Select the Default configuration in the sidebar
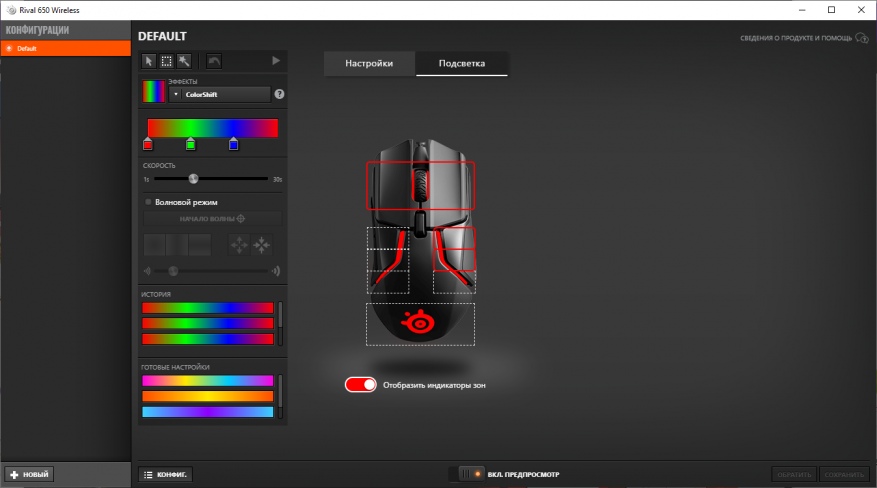This screenshot has width=877, height=488. 65,49
